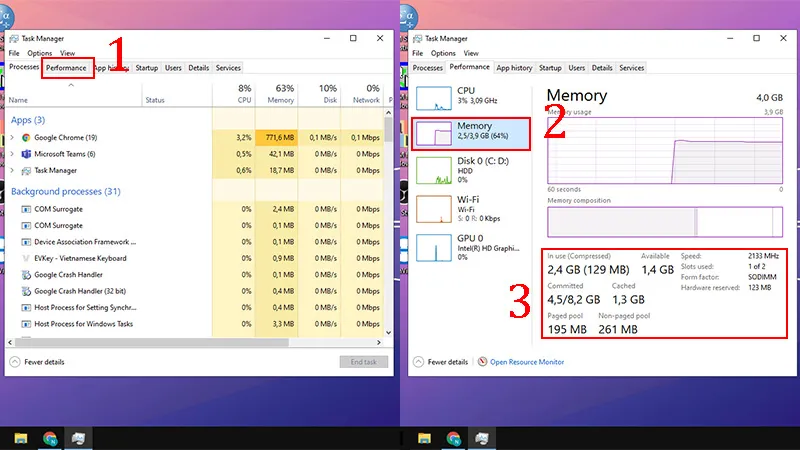Switch to Users tab in left Task Manager

pos(173,68)
